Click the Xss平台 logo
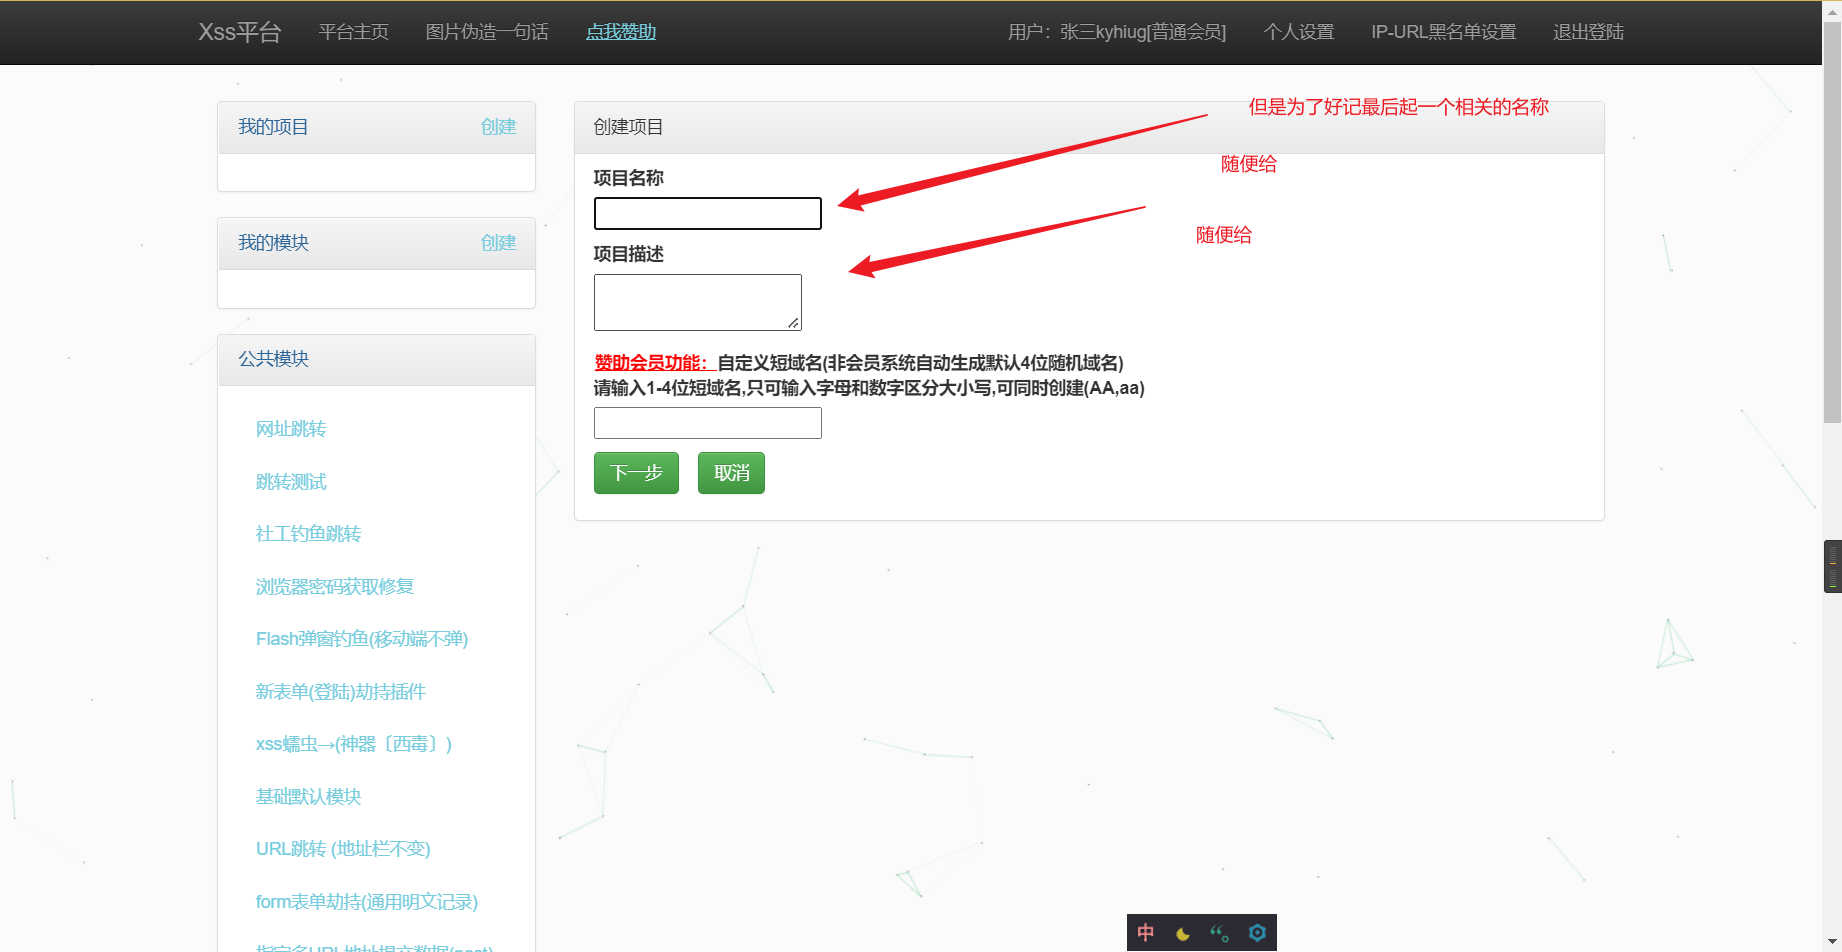This screenshot has height=952, width=1842. [x=239, y=31]
